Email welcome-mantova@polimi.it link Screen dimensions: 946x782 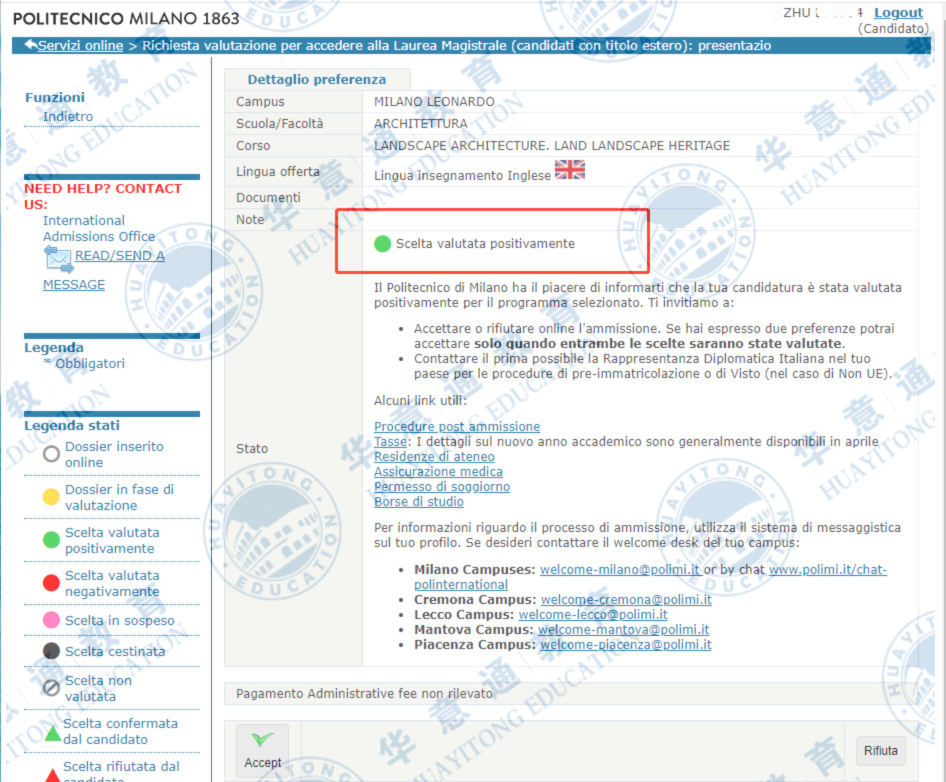pyautogui.click(x=624, y=630)
